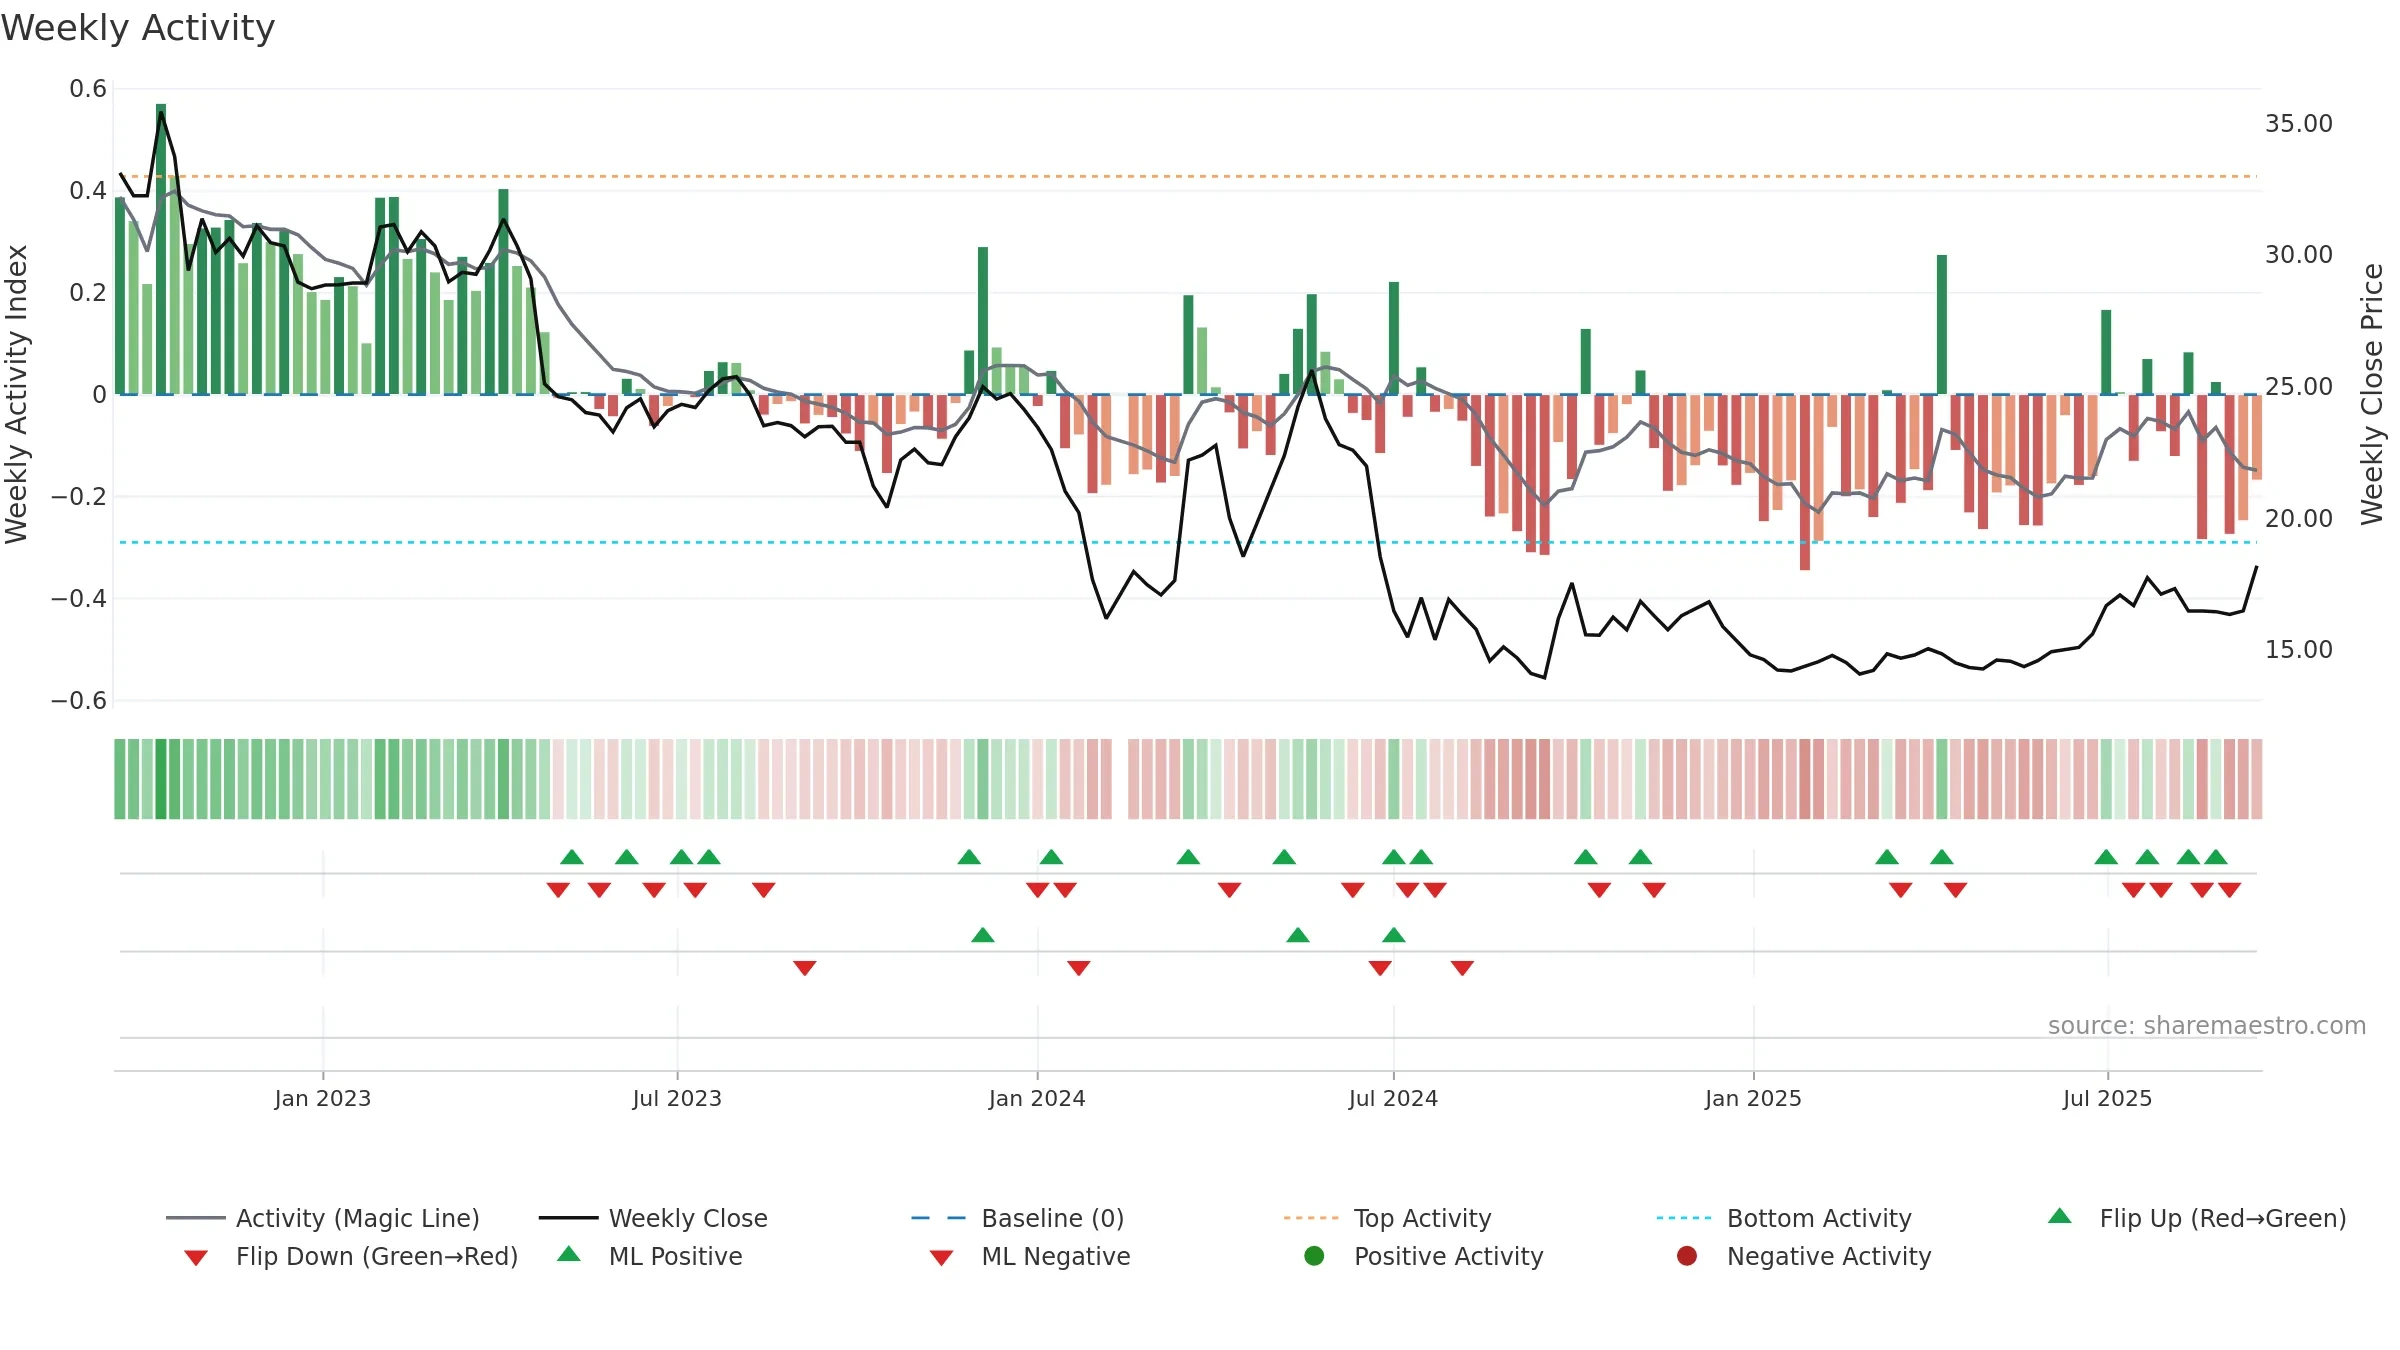This screenshot has height=1350, width=2400.
Task: Click the Weekly Activity chart title
Action: coord(138,28)
